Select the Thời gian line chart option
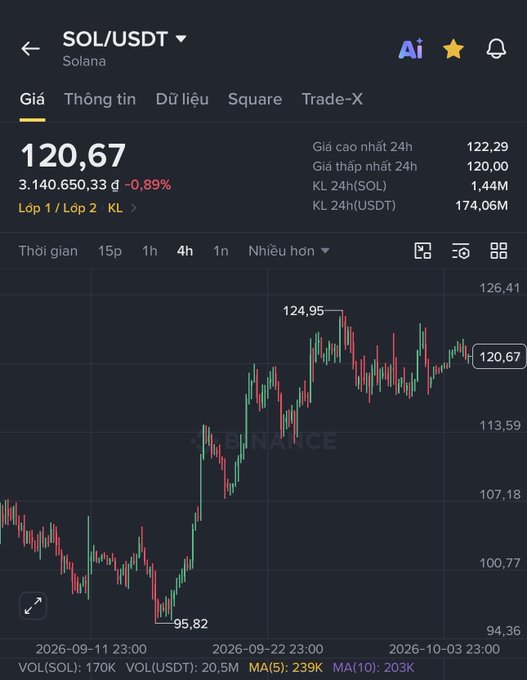 click(48, 251)
